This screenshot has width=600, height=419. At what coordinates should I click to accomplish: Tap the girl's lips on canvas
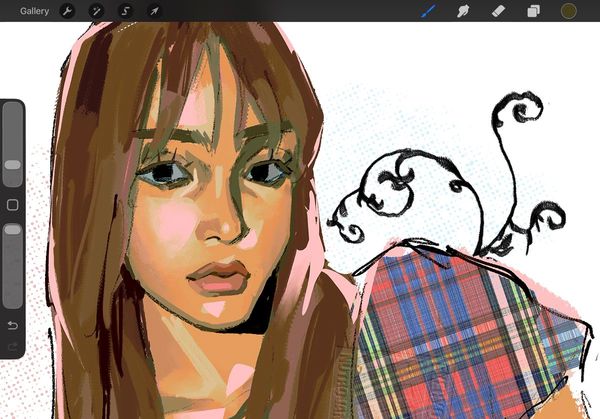click(x=219, y=277)
